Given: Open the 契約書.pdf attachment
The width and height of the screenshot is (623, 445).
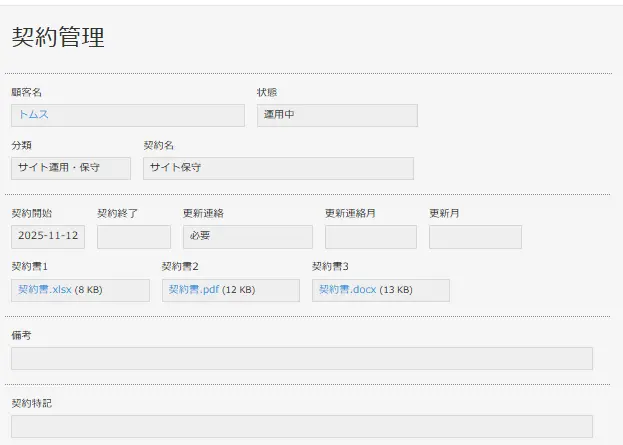Looking at the screenshot, I should pos(193,290).
